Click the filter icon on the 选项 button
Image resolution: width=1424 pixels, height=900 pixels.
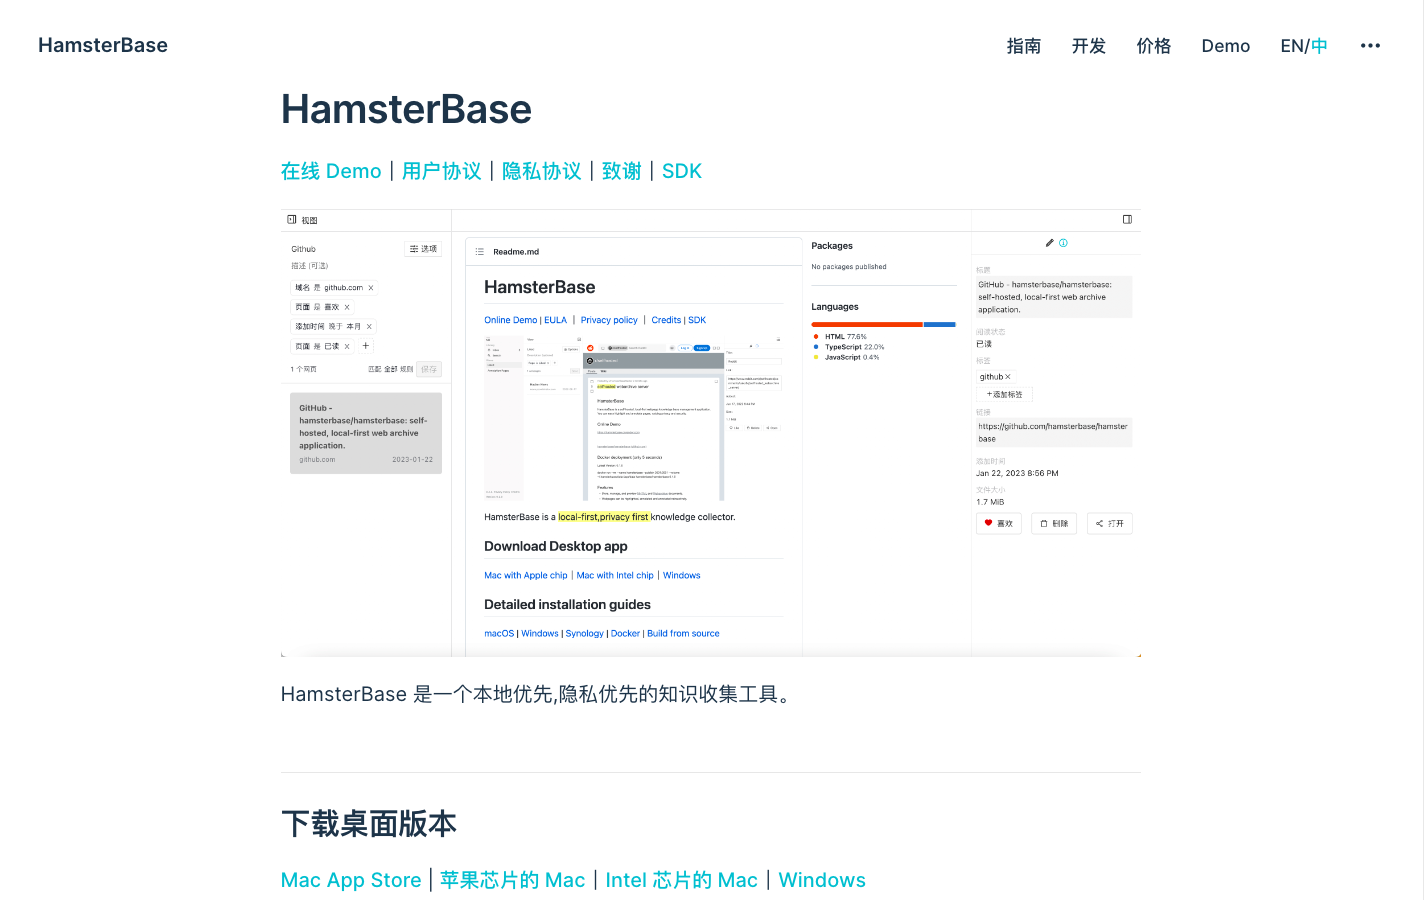tap(414, 248)
